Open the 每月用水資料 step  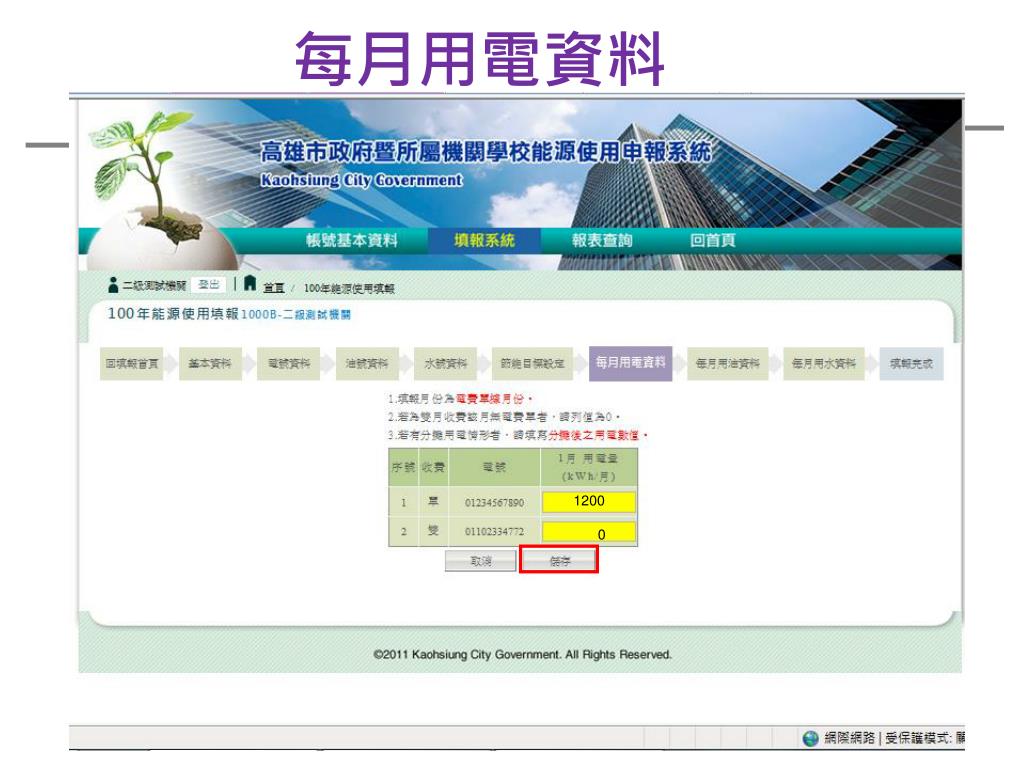824,363
